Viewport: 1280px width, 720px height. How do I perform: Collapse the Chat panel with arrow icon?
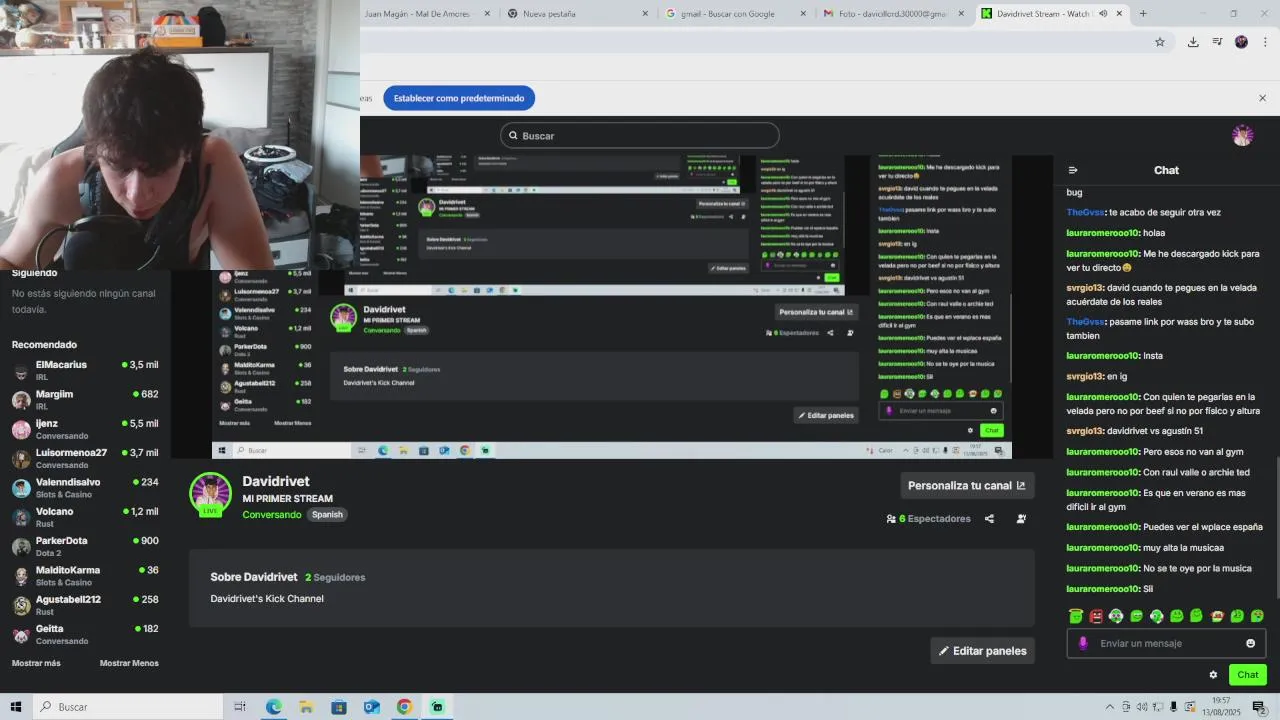click(1073, 170)
